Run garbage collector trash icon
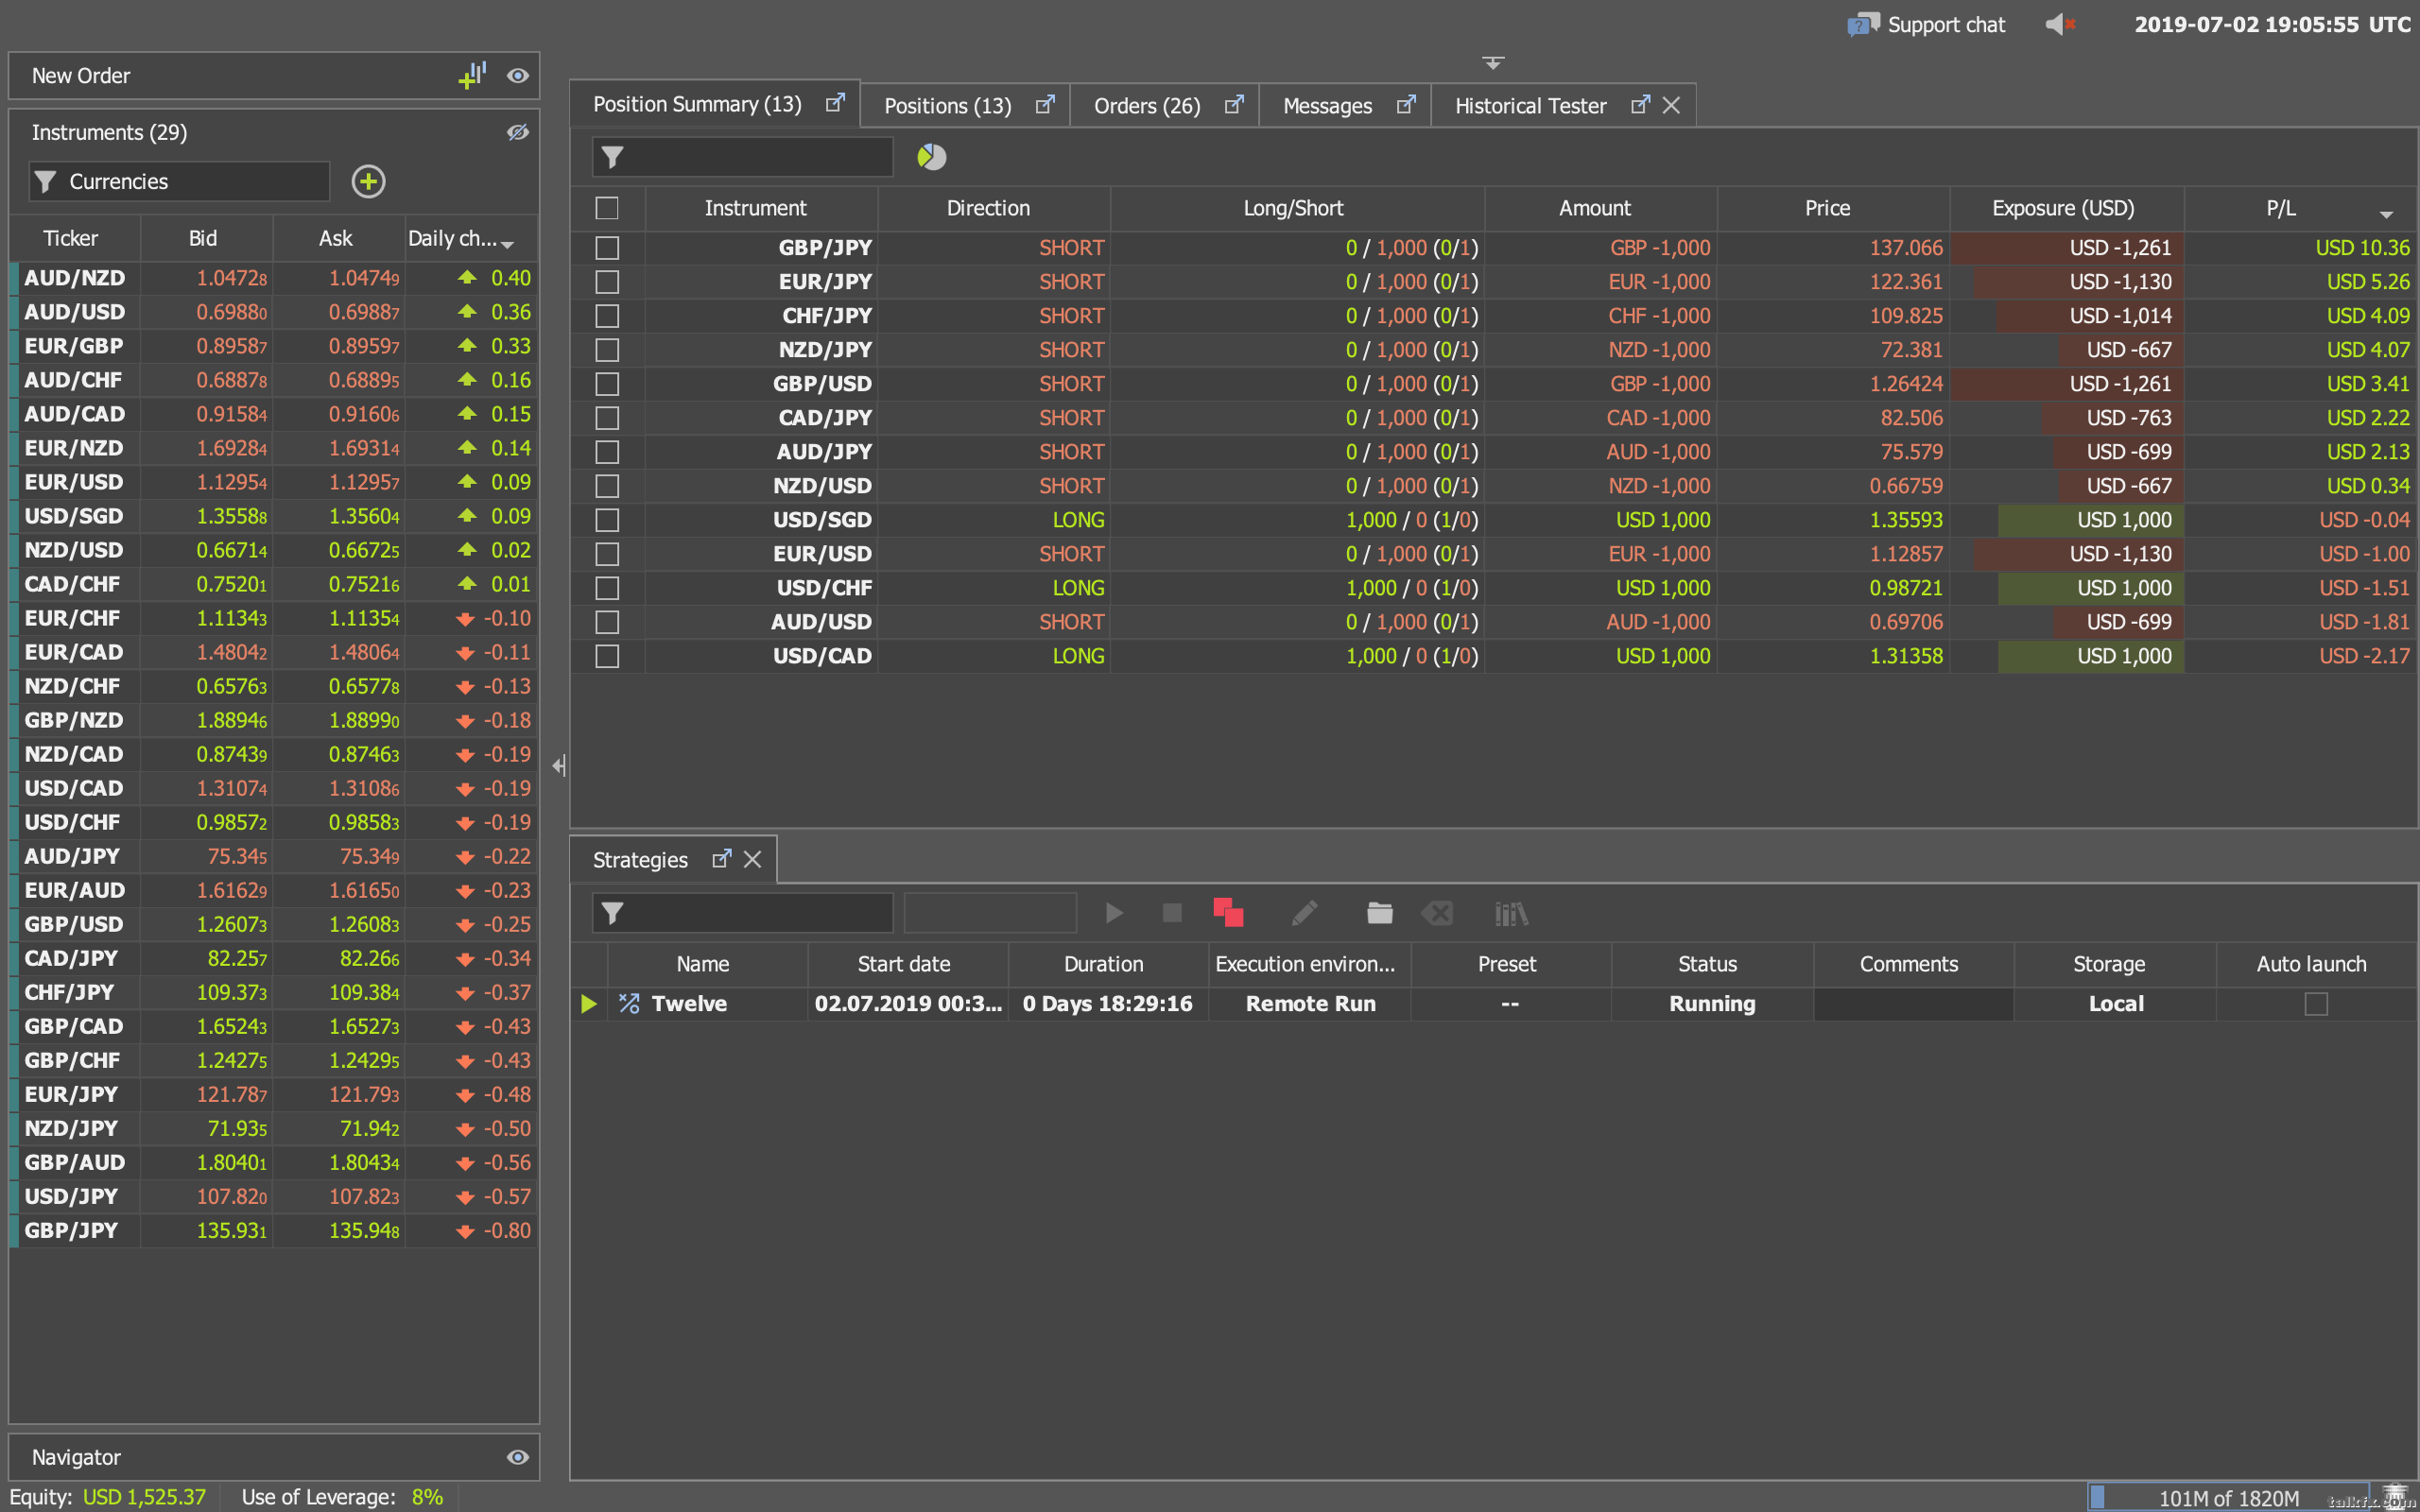The width and height of the screenshot is (2420, 1512). (2395, 1495)
